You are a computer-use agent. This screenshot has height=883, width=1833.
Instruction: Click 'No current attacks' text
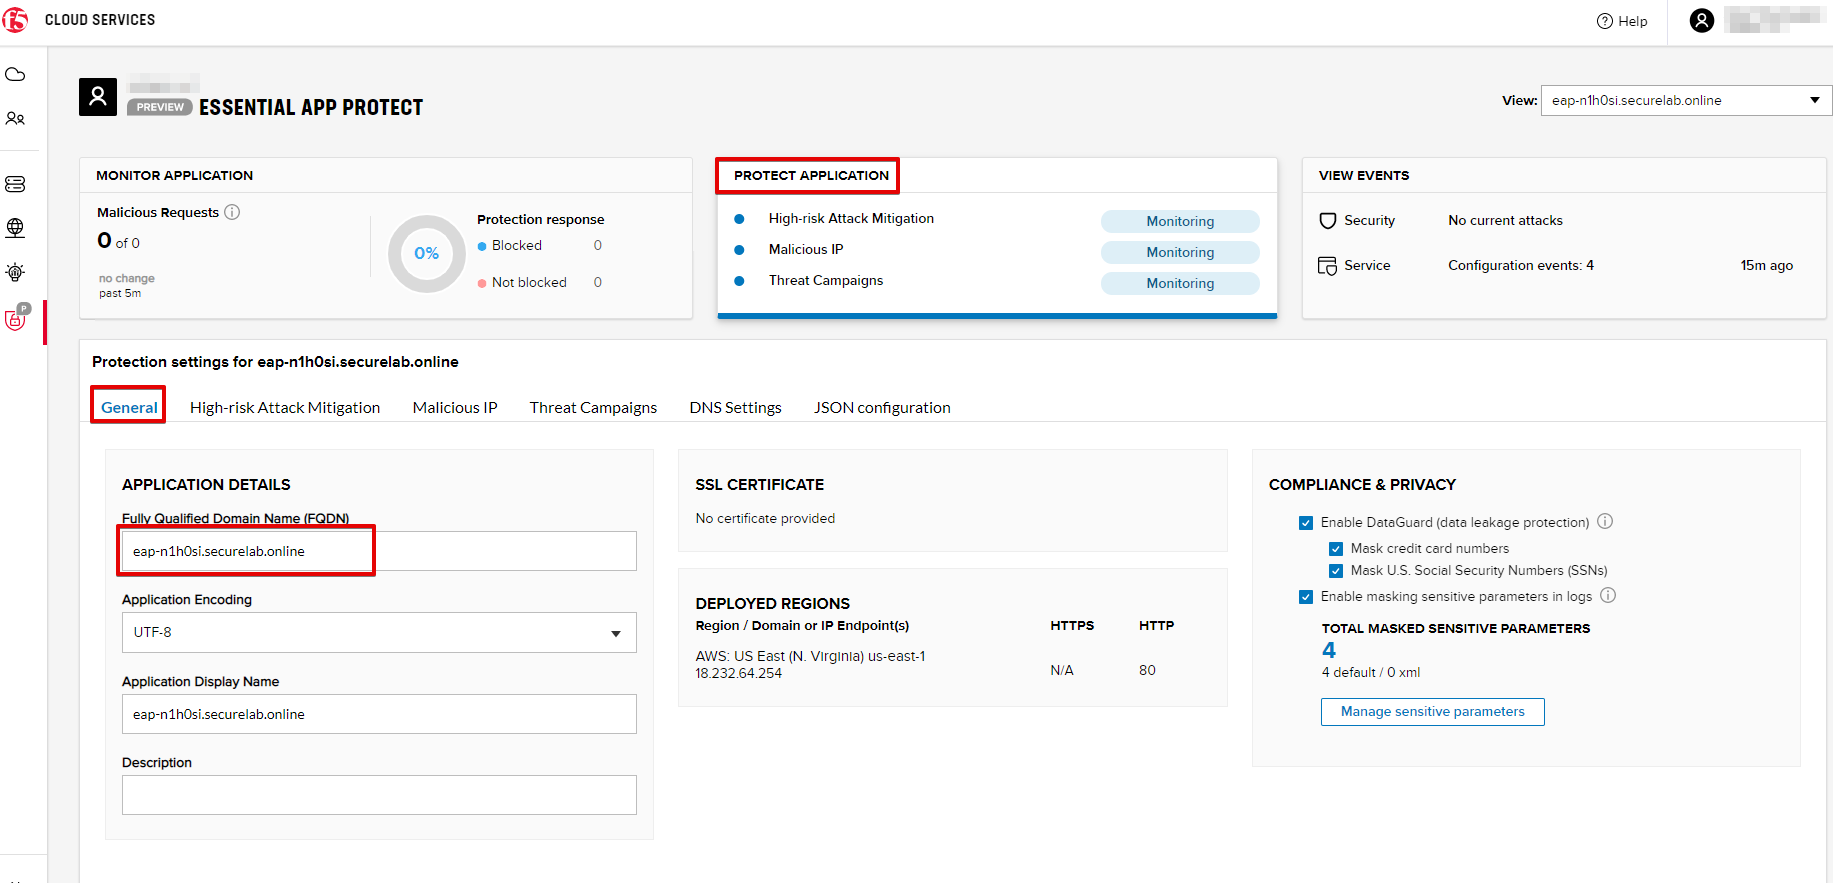1505,220
